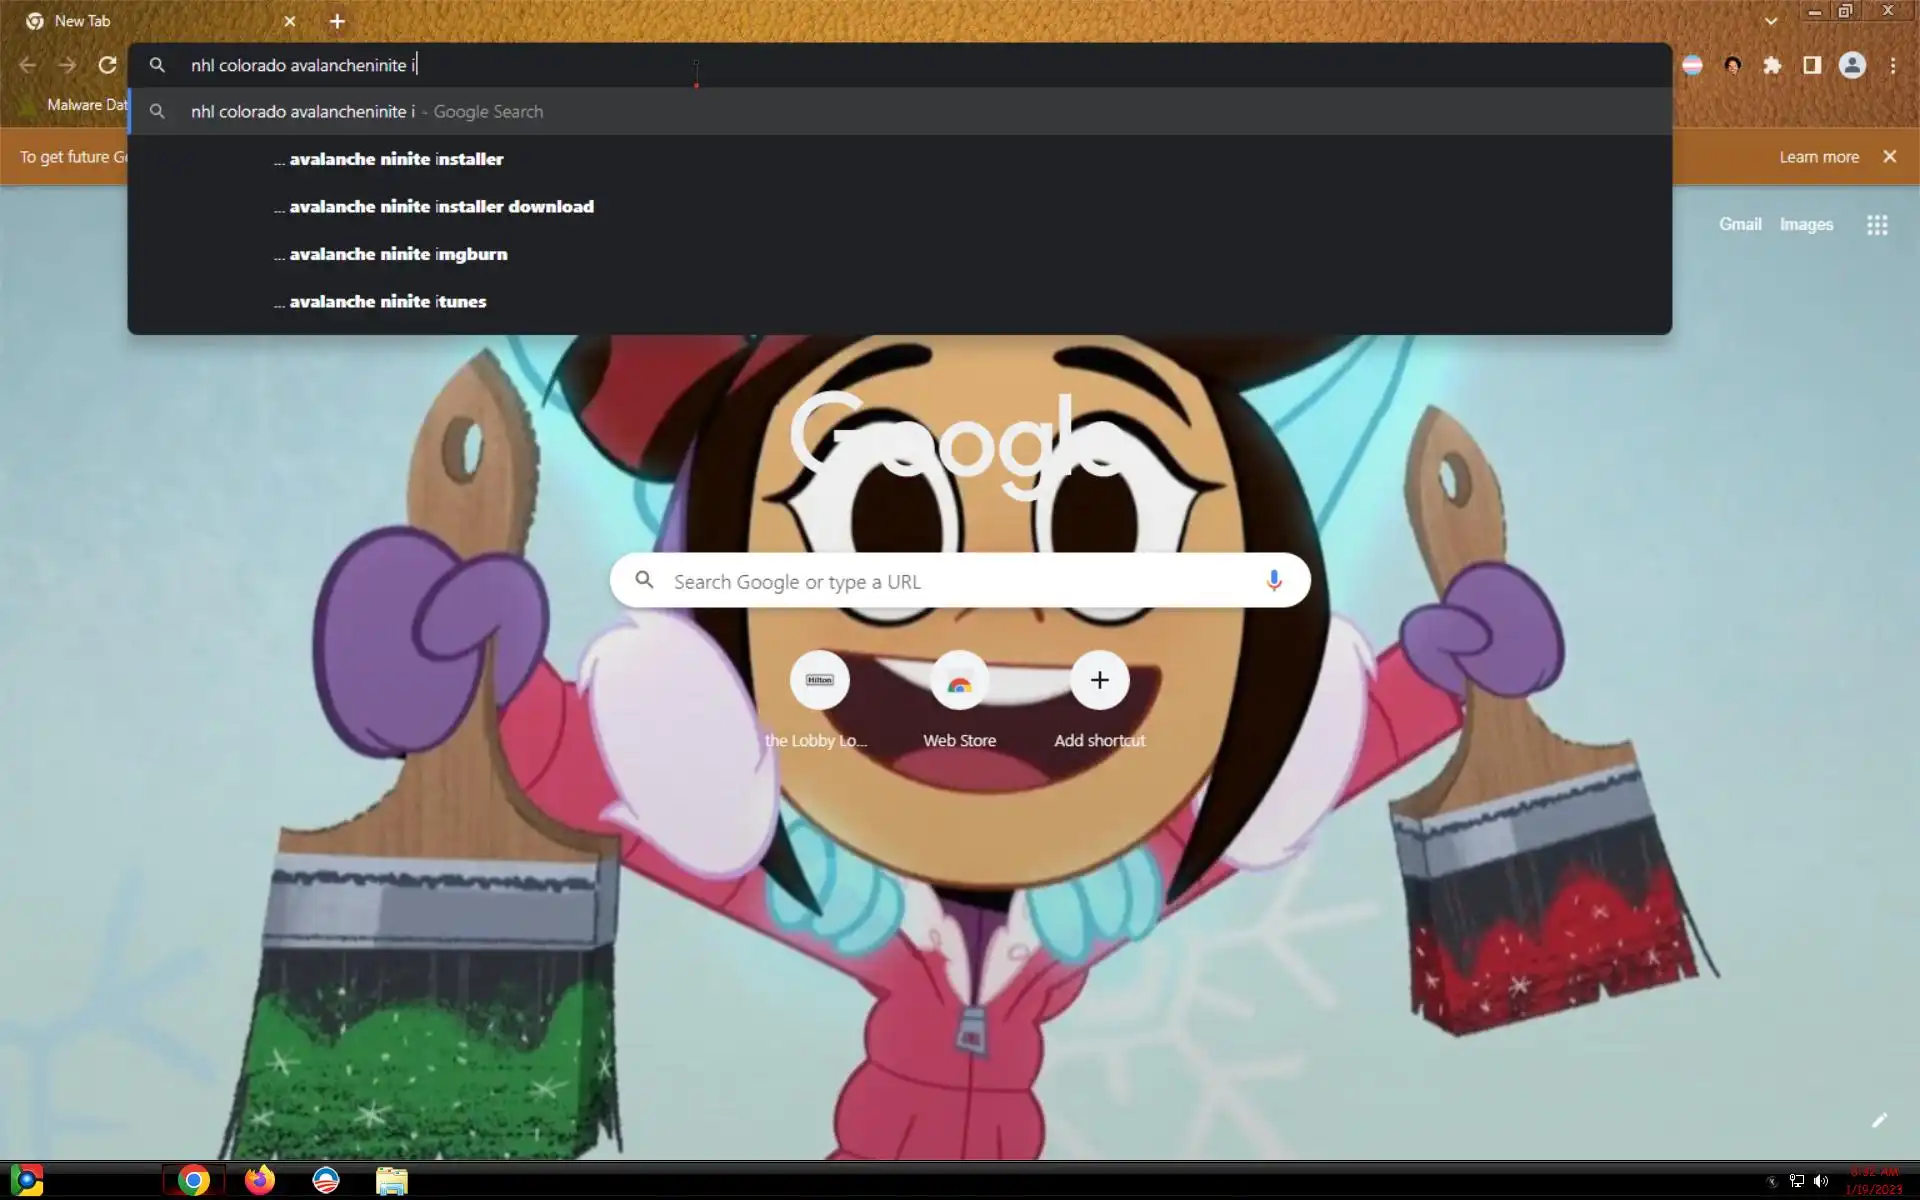The height and width of the screenshot is (1200, 1920).
Task: Click the Add shortcut plus button
Action: (x=1099, y=681)
